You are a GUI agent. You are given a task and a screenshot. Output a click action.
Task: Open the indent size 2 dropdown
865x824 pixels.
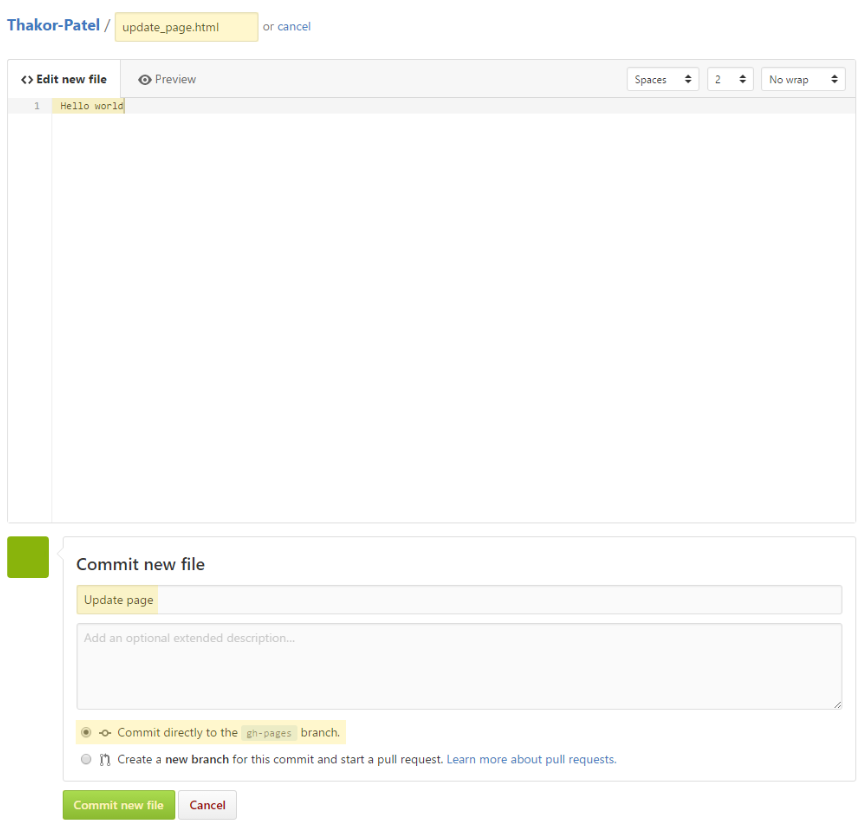pos(730,79)
